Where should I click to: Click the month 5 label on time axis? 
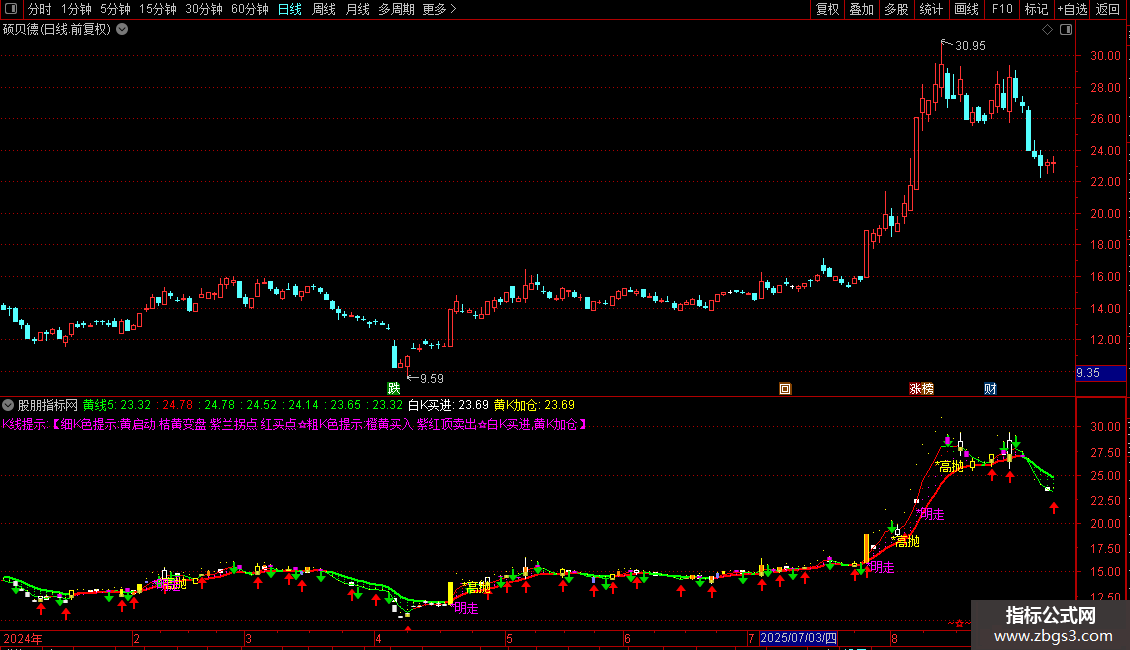pos(509,638)
